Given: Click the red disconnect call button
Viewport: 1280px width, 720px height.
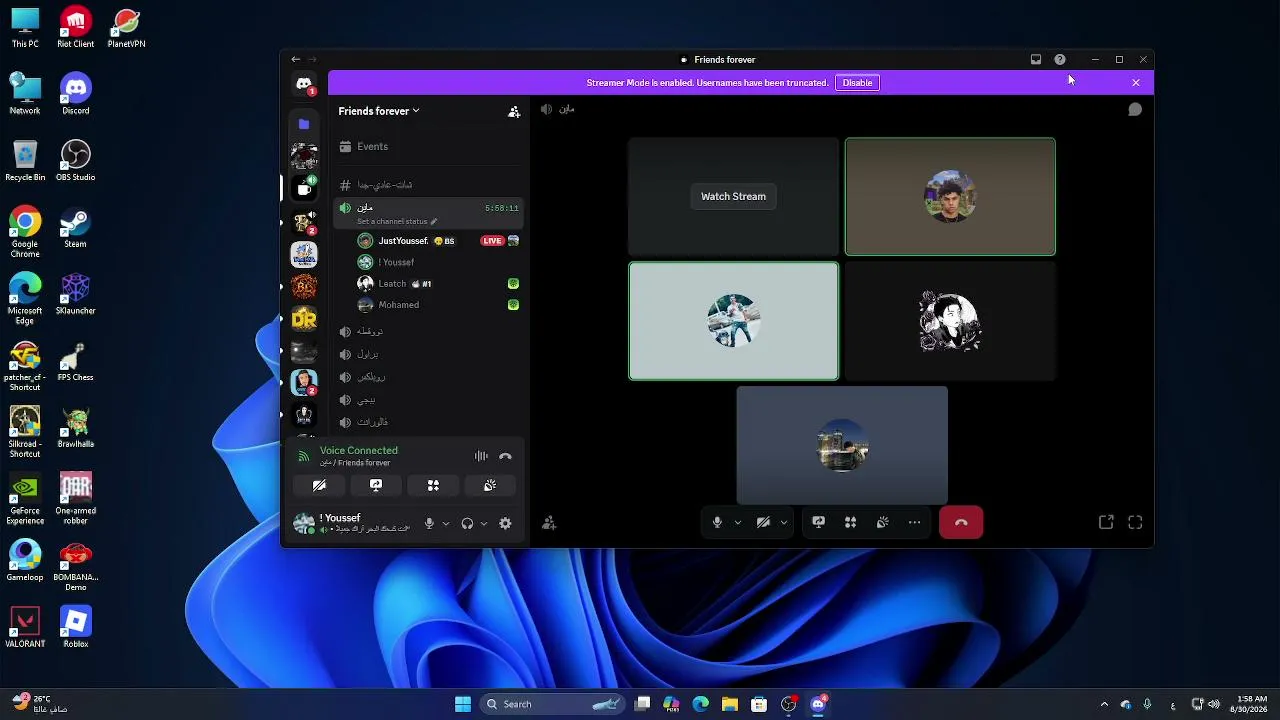Looking at the screenshot, I should tap(961, 522).
